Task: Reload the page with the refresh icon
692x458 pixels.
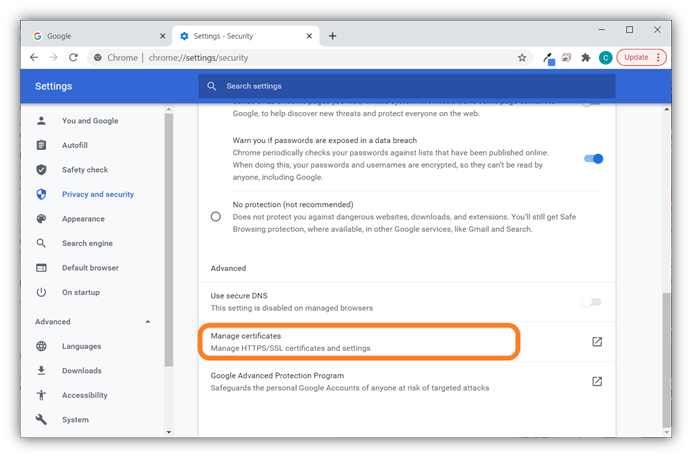Action: click(x=73, y=57)
